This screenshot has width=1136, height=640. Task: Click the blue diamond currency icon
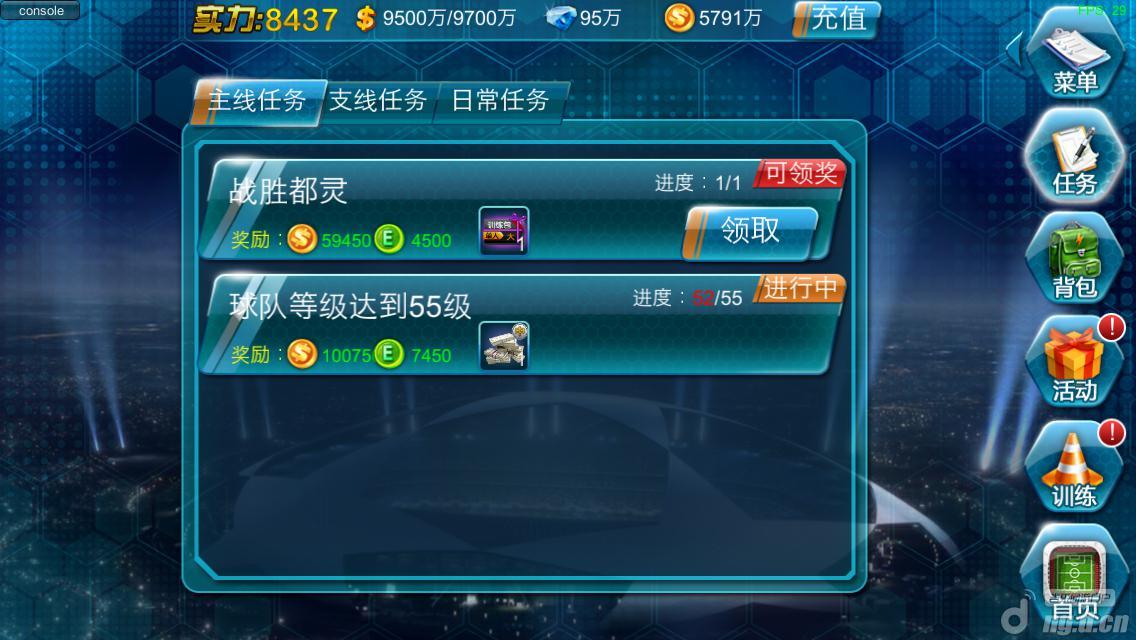point(560,18)
